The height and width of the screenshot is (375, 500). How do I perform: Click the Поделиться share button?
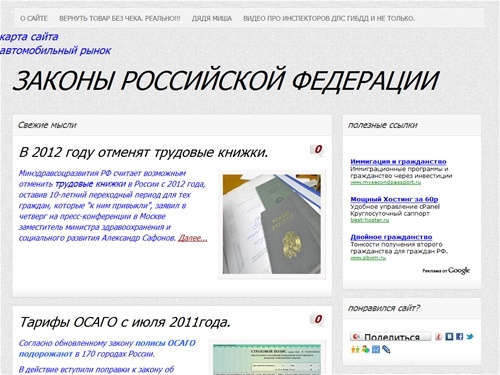[390, 337]
